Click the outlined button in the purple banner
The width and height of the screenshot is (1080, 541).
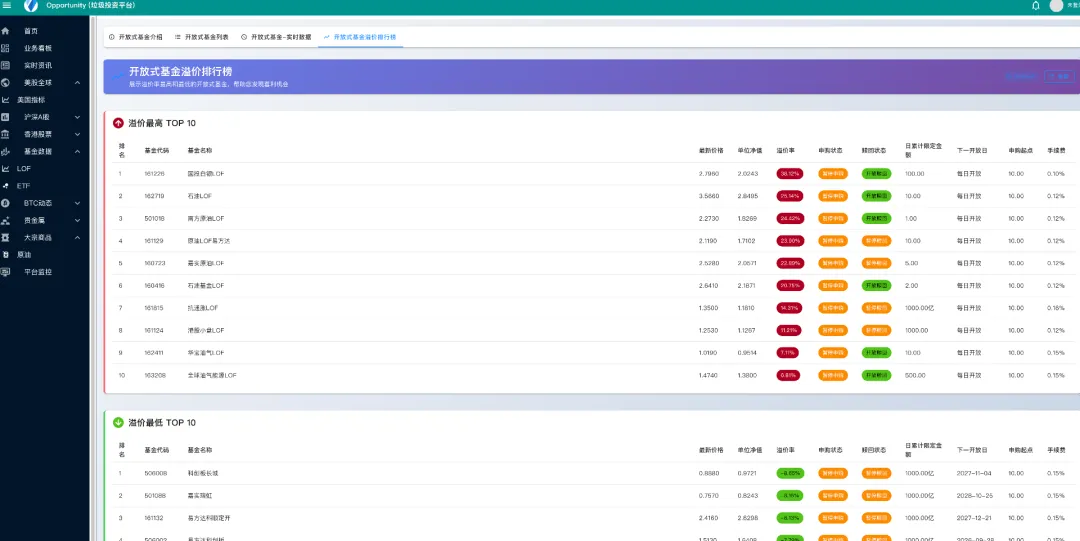tap(1059, 76)
